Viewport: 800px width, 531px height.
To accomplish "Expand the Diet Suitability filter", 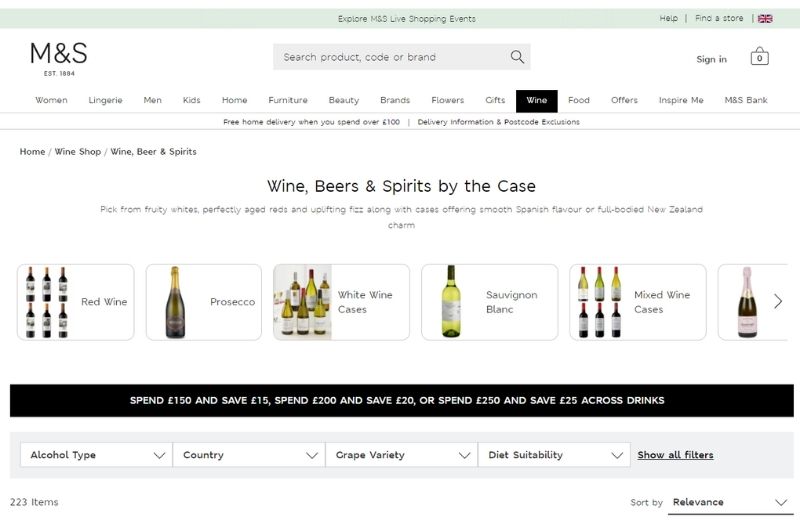I will pos(554,454).
